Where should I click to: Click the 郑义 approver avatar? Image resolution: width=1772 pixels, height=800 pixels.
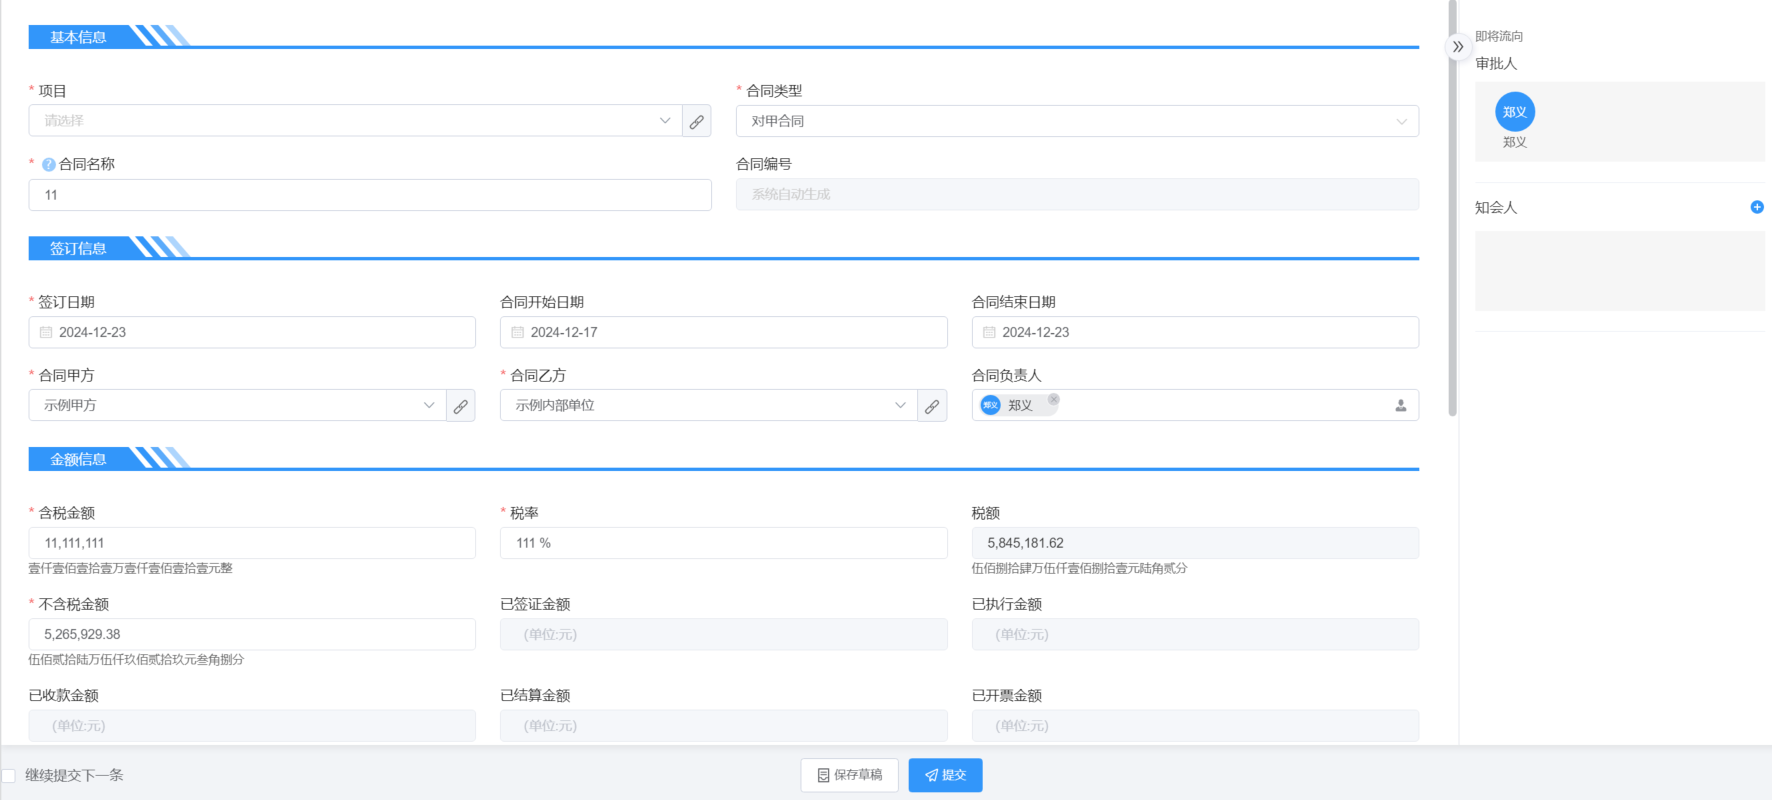(1514, 112)
